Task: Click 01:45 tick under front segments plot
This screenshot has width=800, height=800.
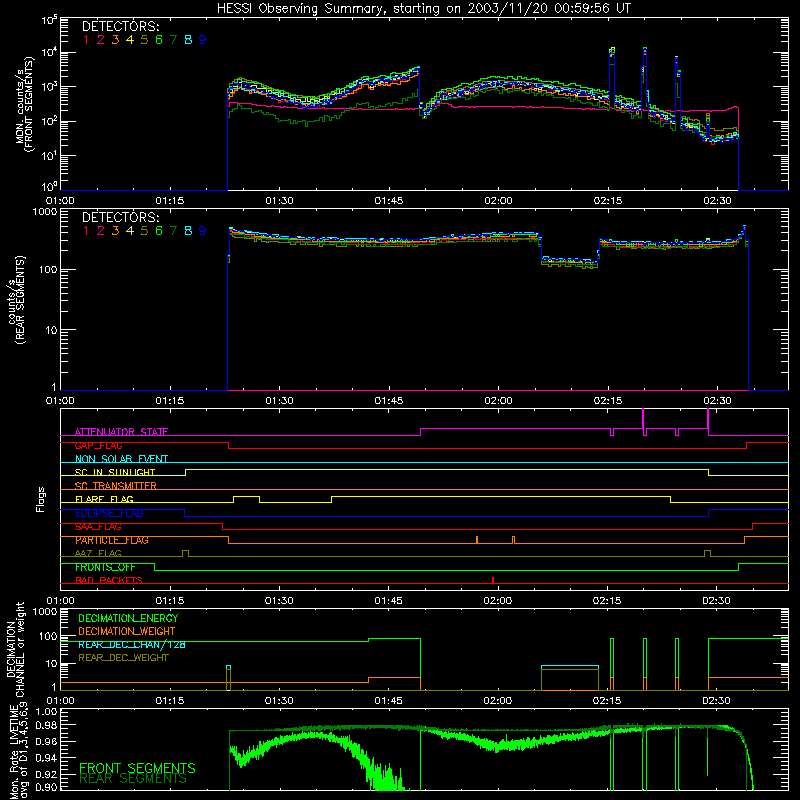Action: click(389, 201)
